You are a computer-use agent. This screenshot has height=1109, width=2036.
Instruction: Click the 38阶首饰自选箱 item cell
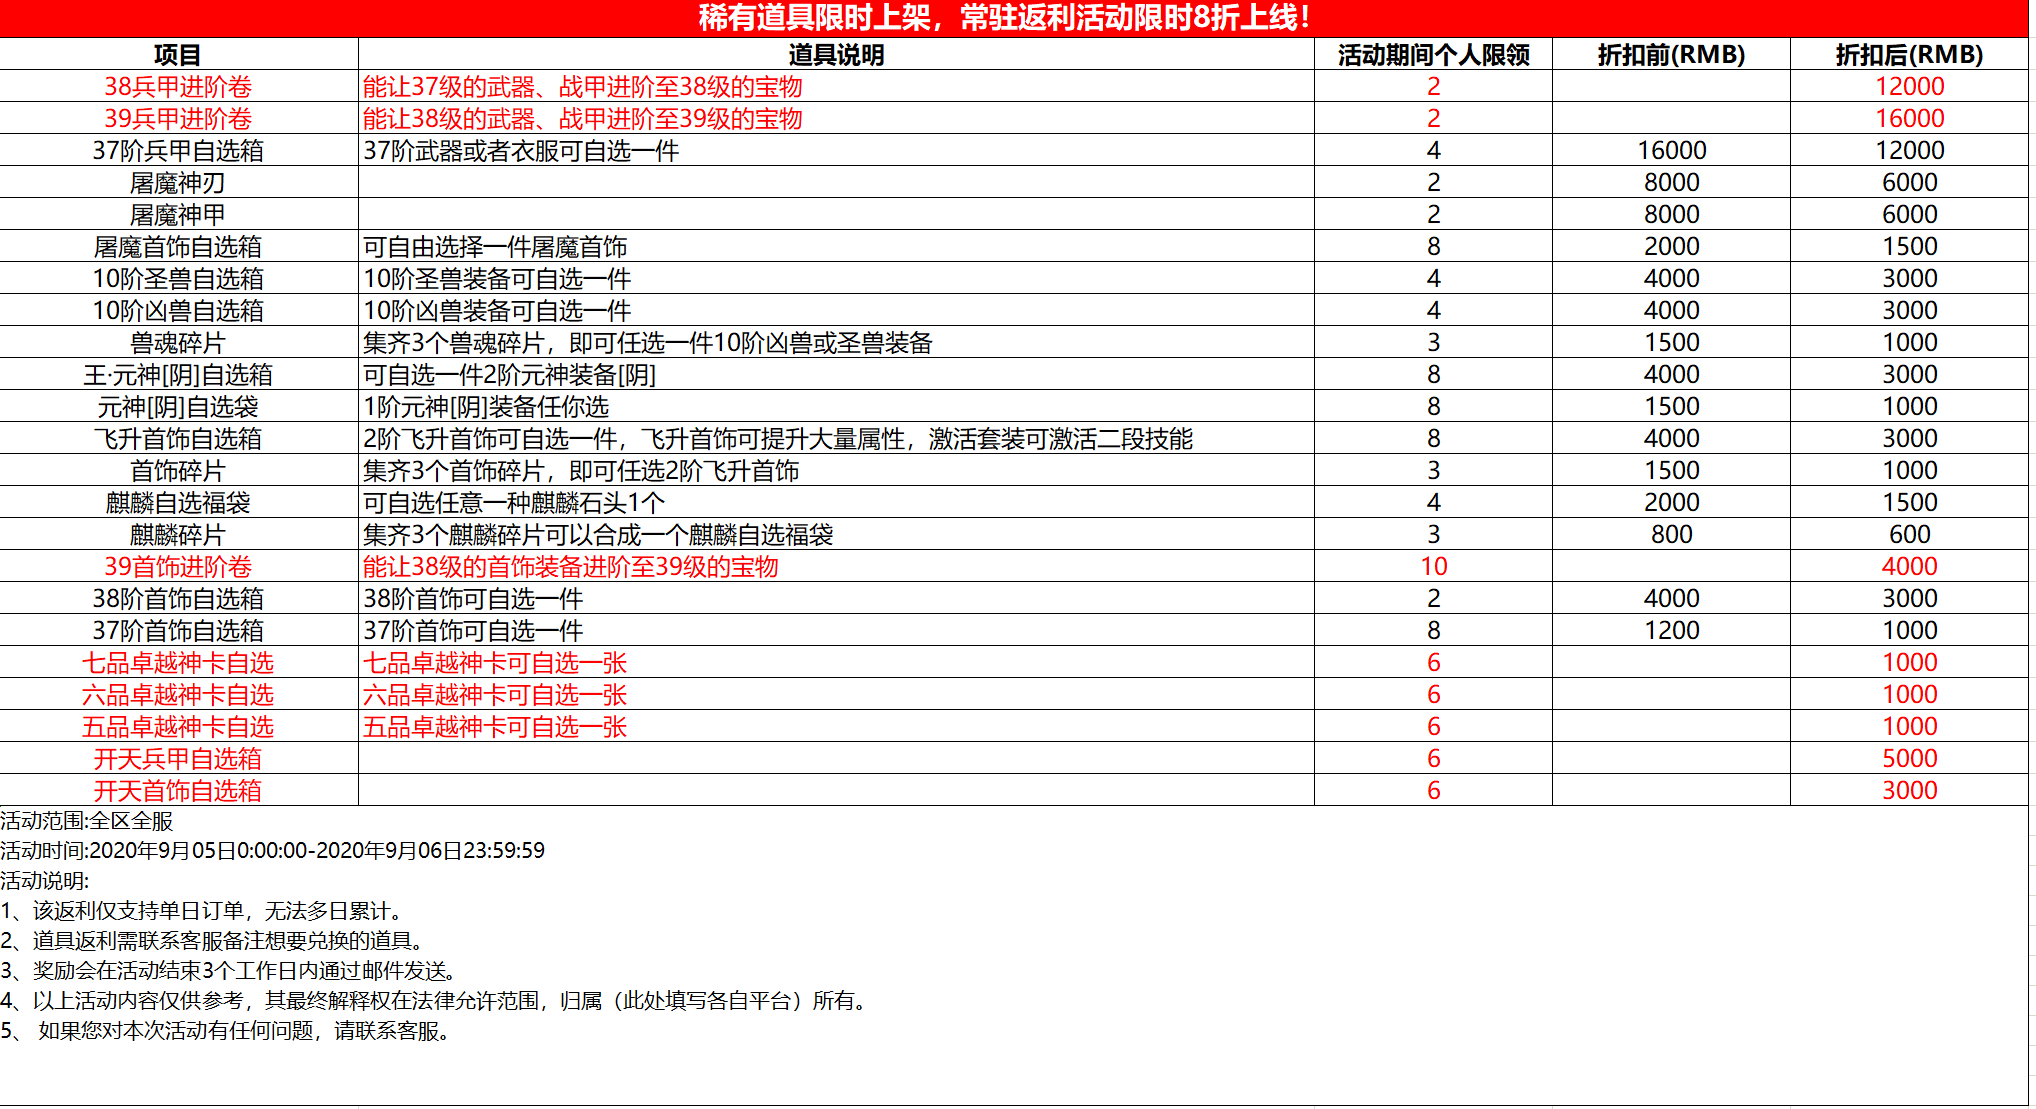click(178, 598)
